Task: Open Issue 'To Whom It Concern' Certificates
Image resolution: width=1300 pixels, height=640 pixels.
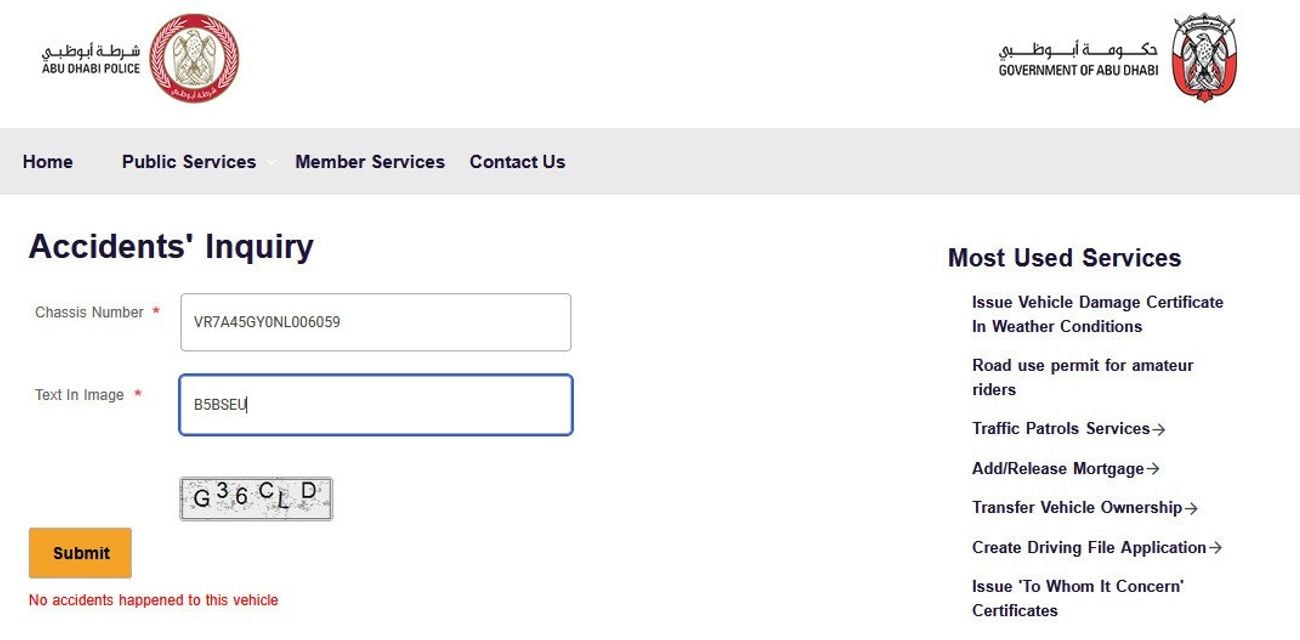Action: coord(1077,598)
